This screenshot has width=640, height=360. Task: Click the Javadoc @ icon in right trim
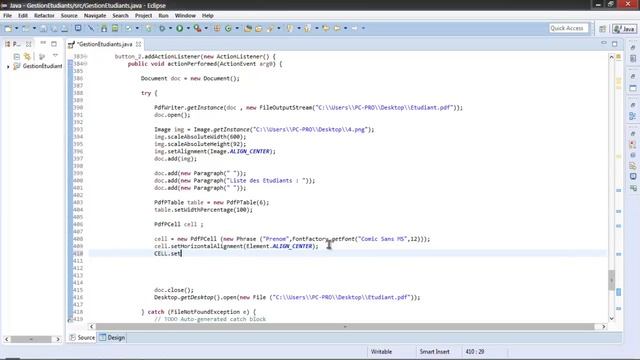[633, 155]
